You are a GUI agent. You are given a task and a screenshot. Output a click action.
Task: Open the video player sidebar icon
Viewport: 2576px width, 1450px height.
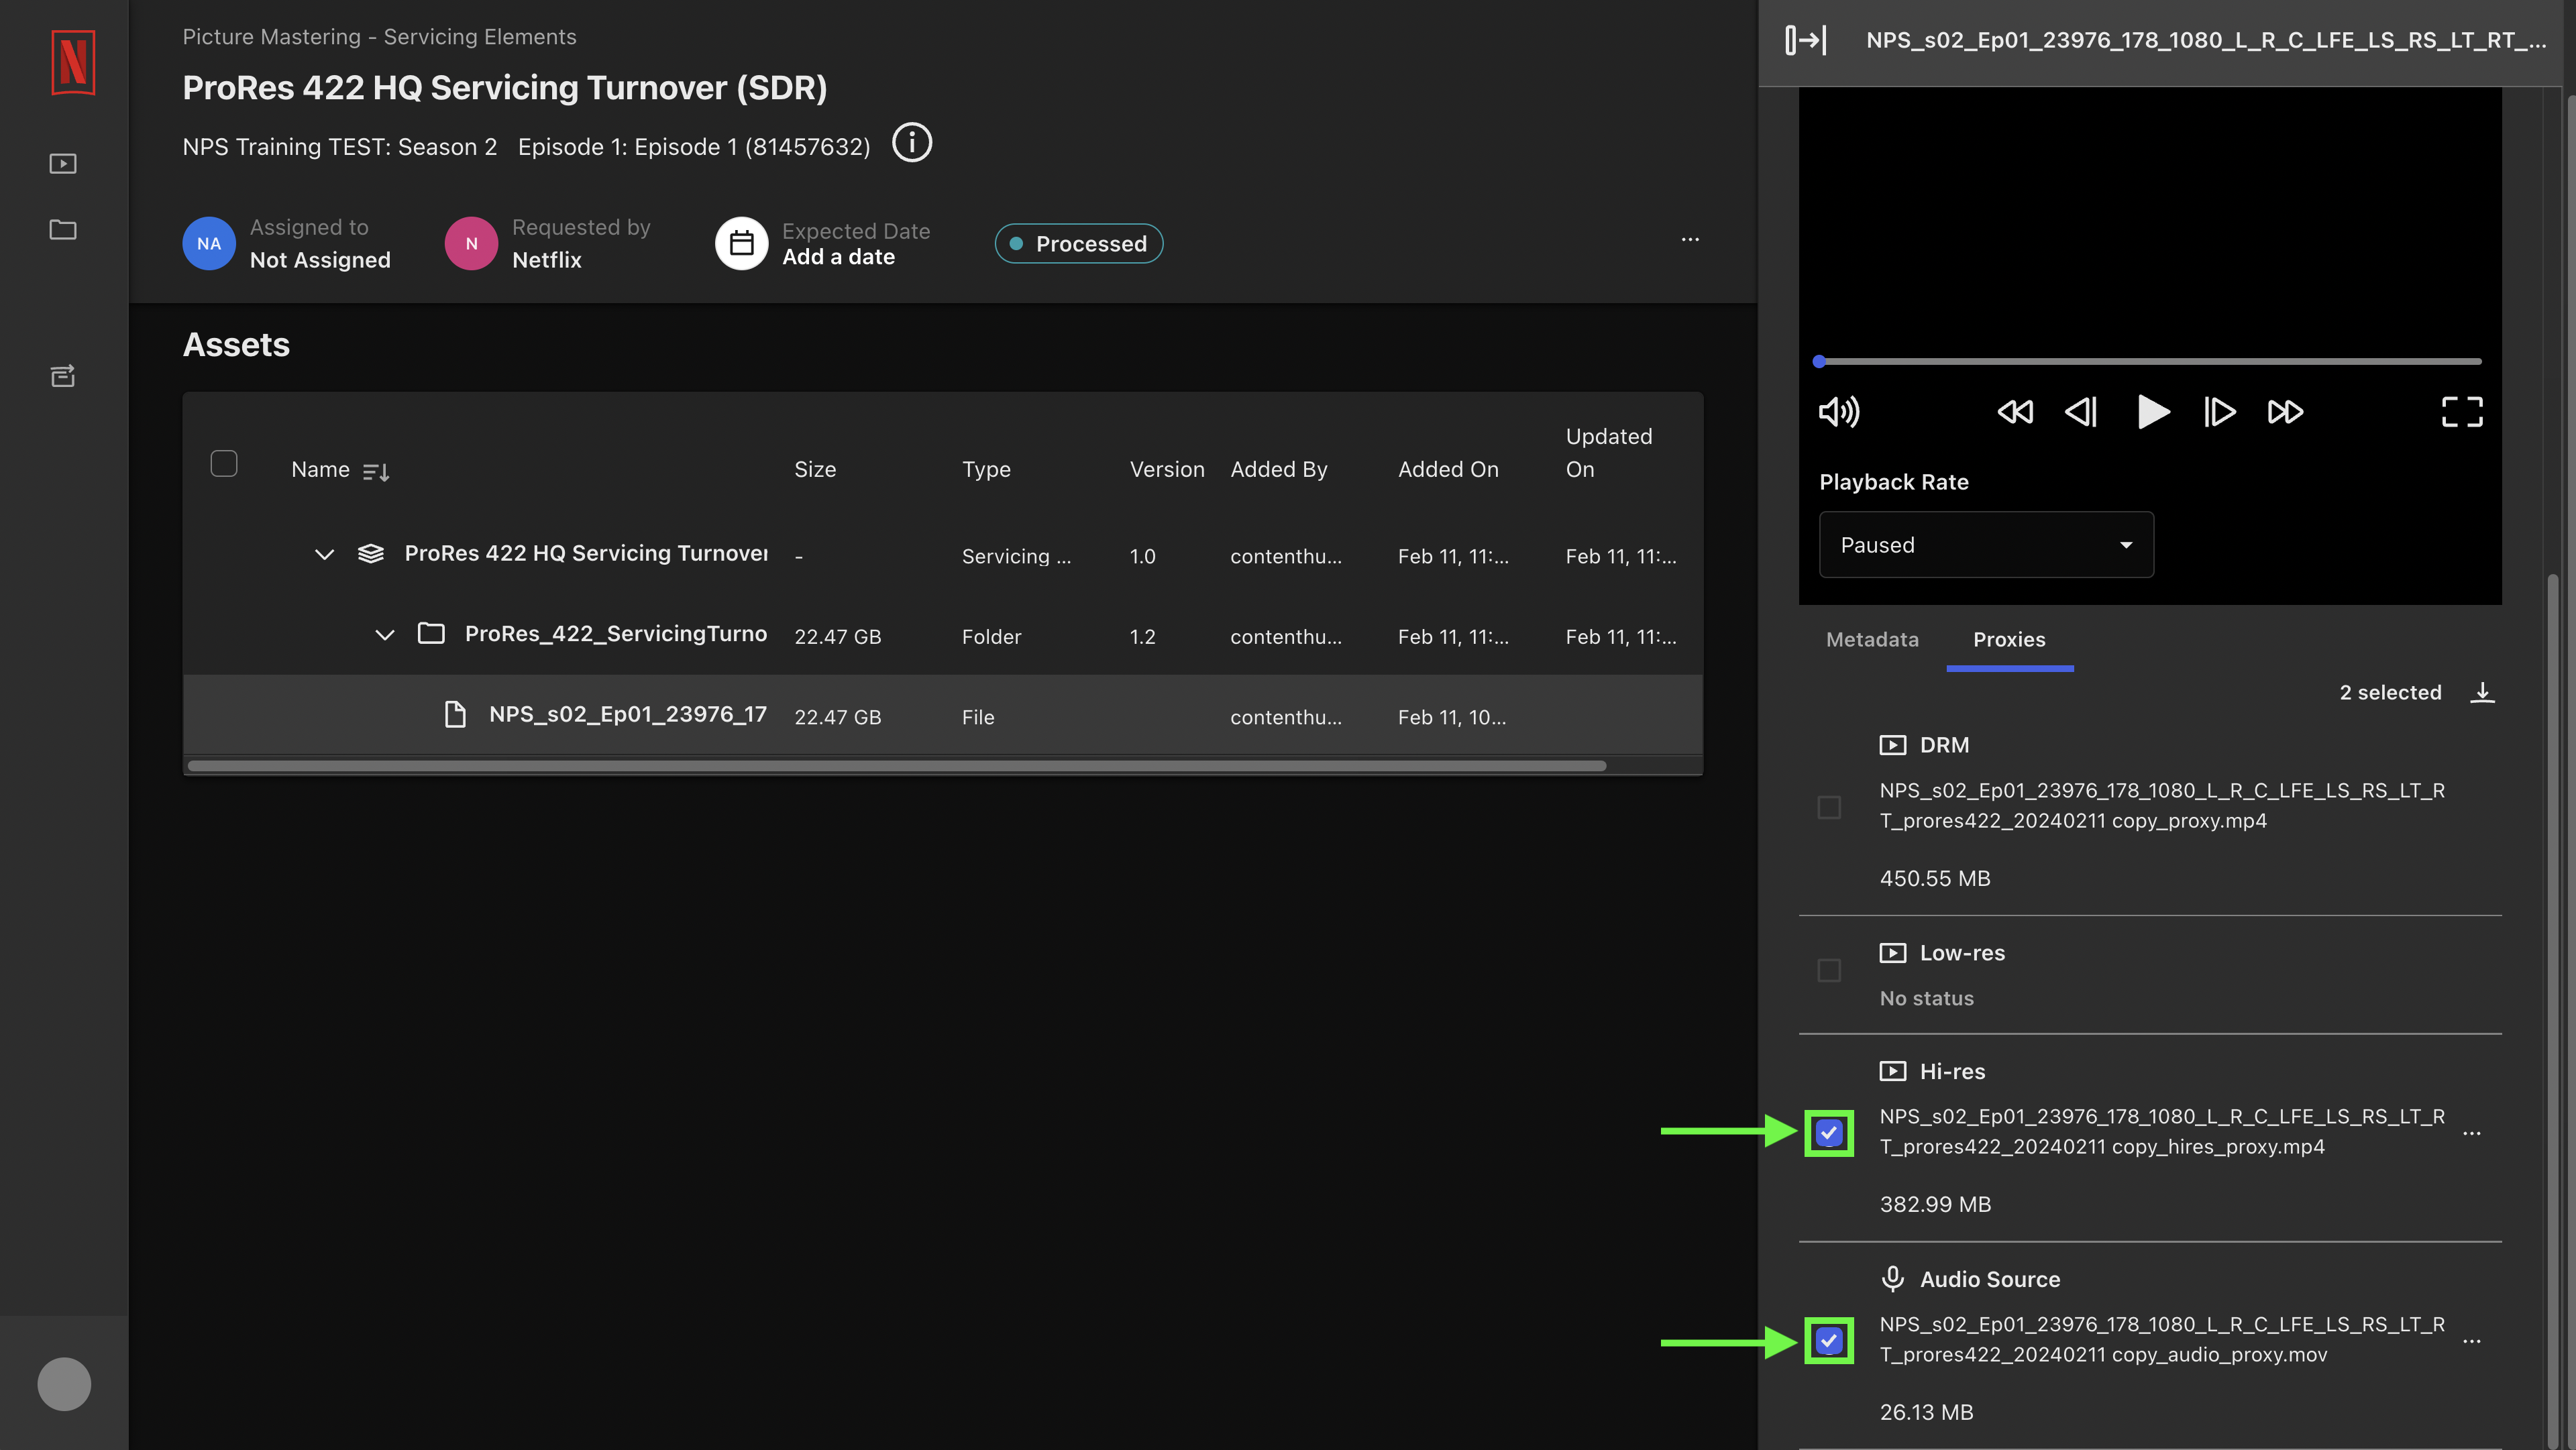click(x=63, y=163)
